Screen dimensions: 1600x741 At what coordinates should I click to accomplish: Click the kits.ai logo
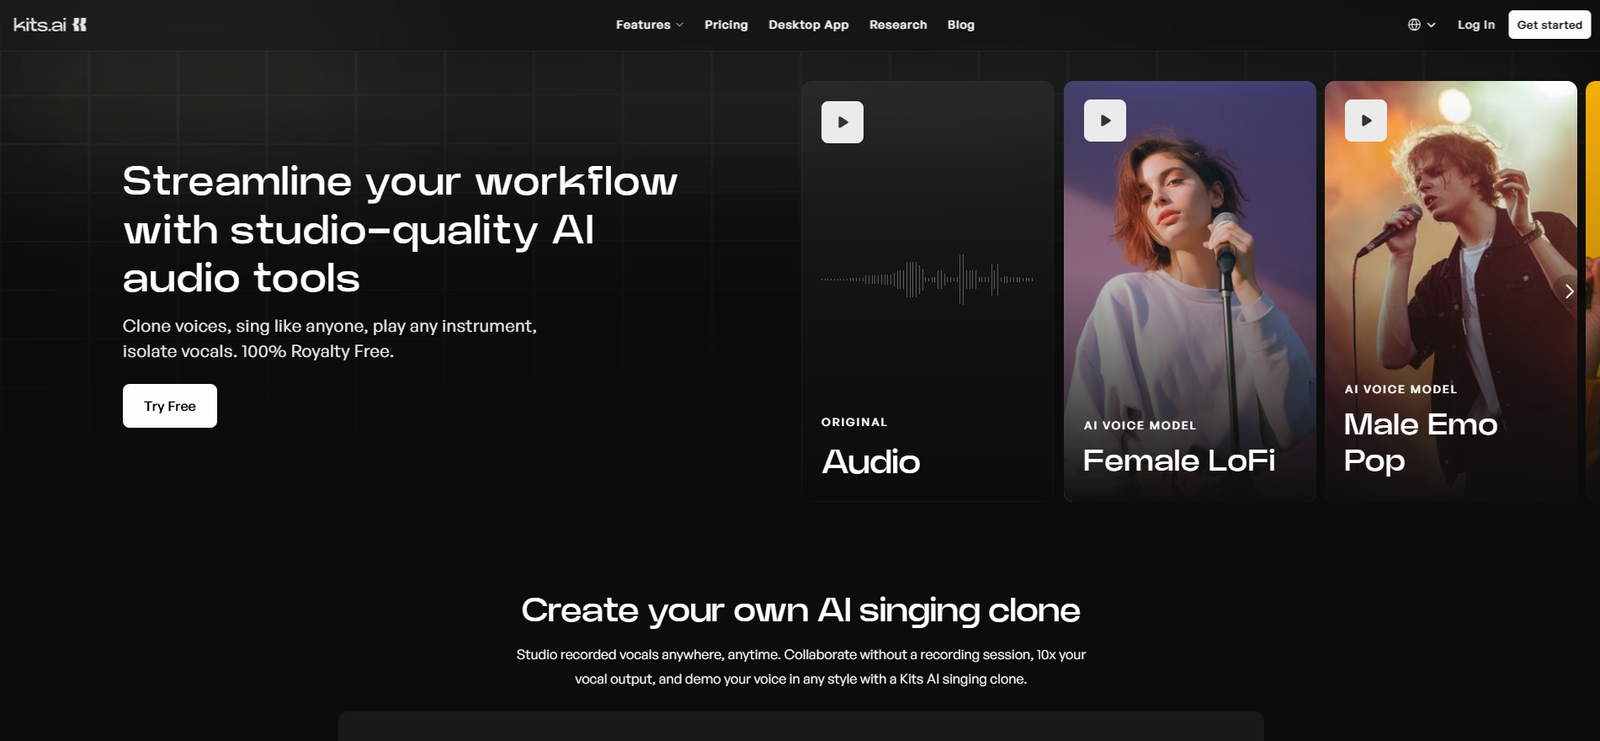click(x=50, y=25)
